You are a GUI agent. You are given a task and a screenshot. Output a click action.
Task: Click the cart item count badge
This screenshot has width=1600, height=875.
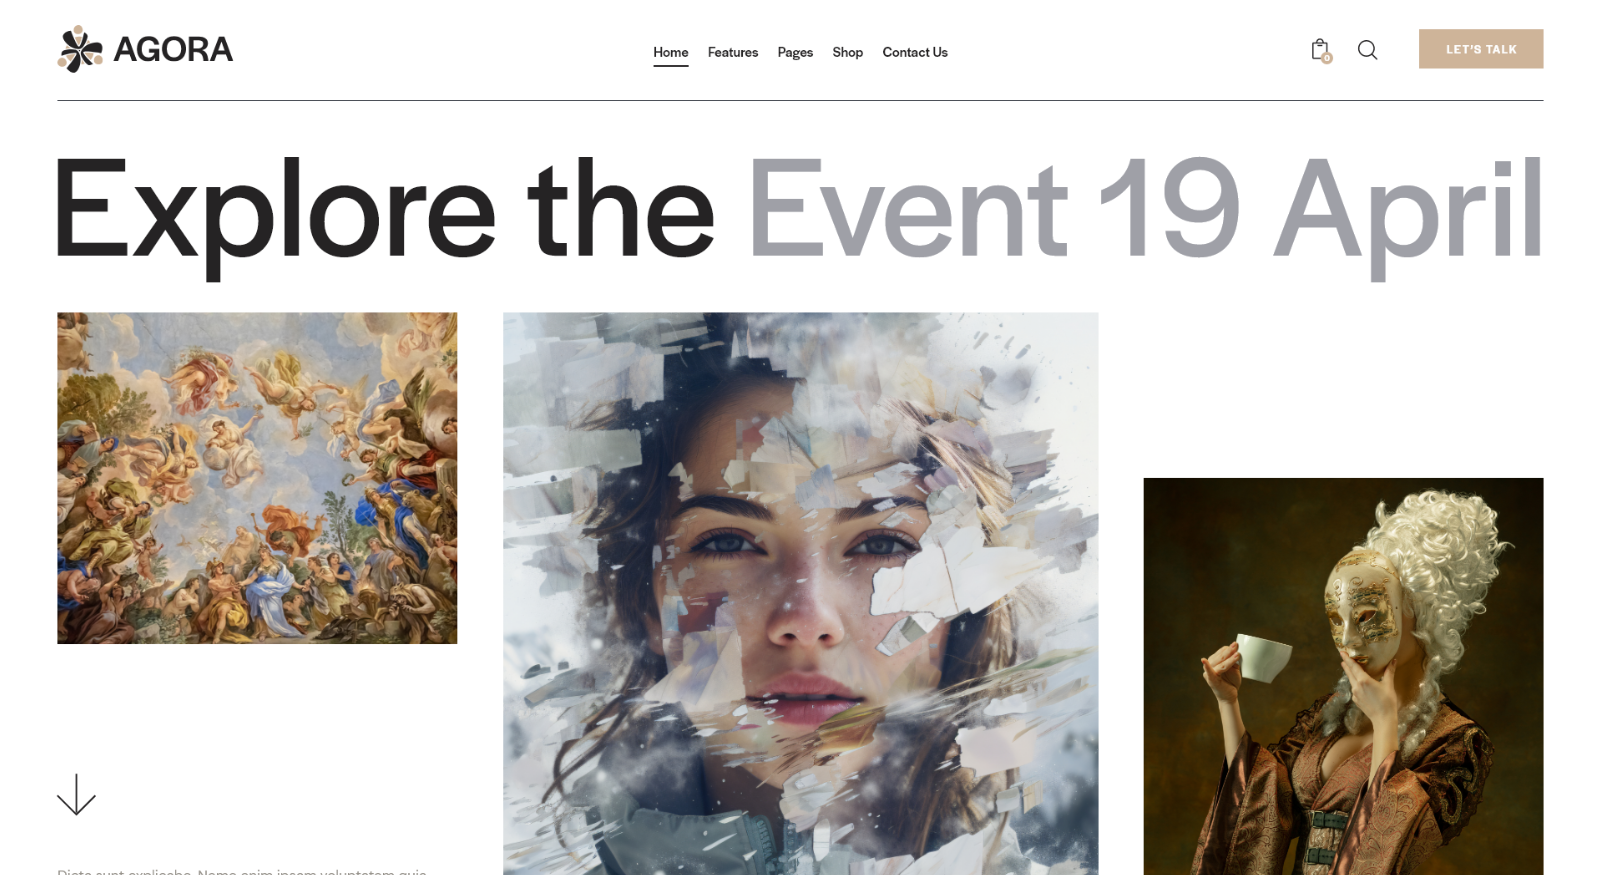pos(1327,58)
